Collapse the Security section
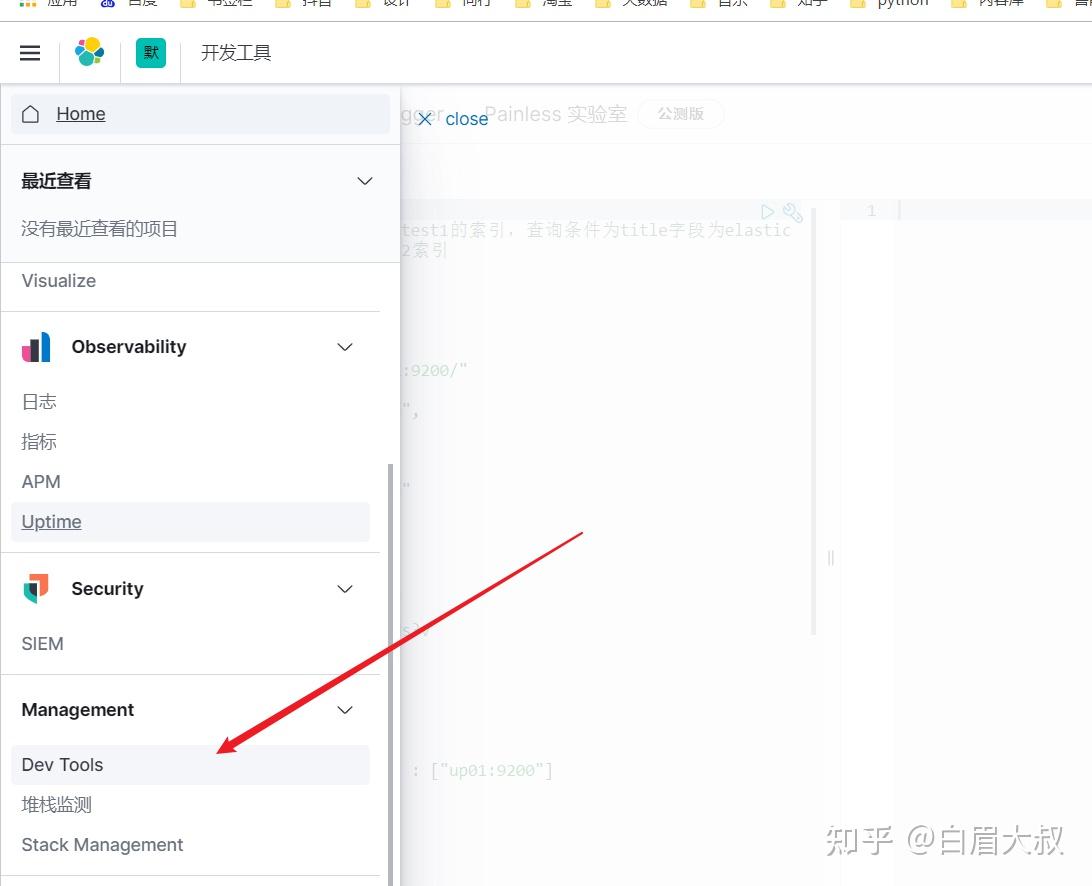 (x=344, y=589)
